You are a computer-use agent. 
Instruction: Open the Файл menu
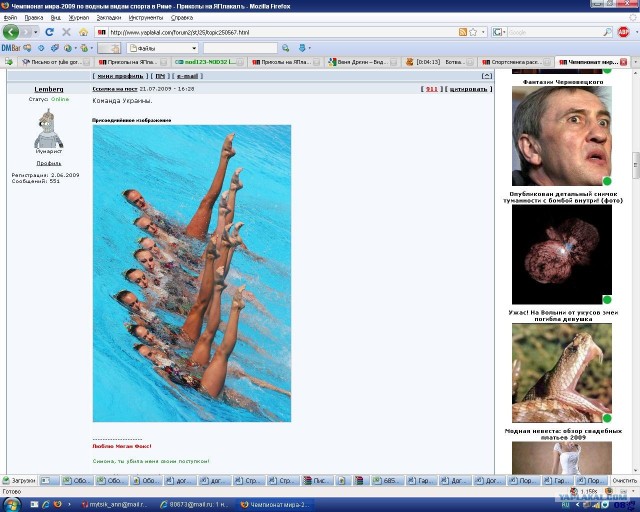[x=10, y=18]
